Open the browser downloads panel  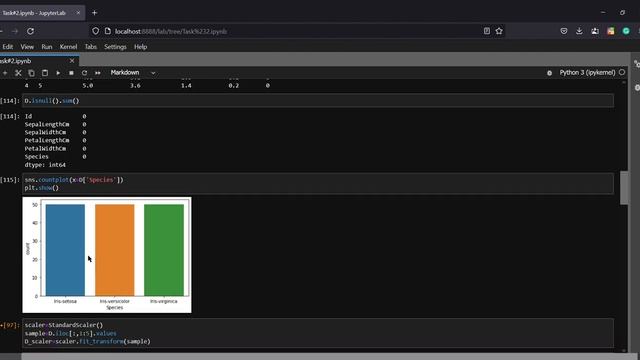[579, 31]
